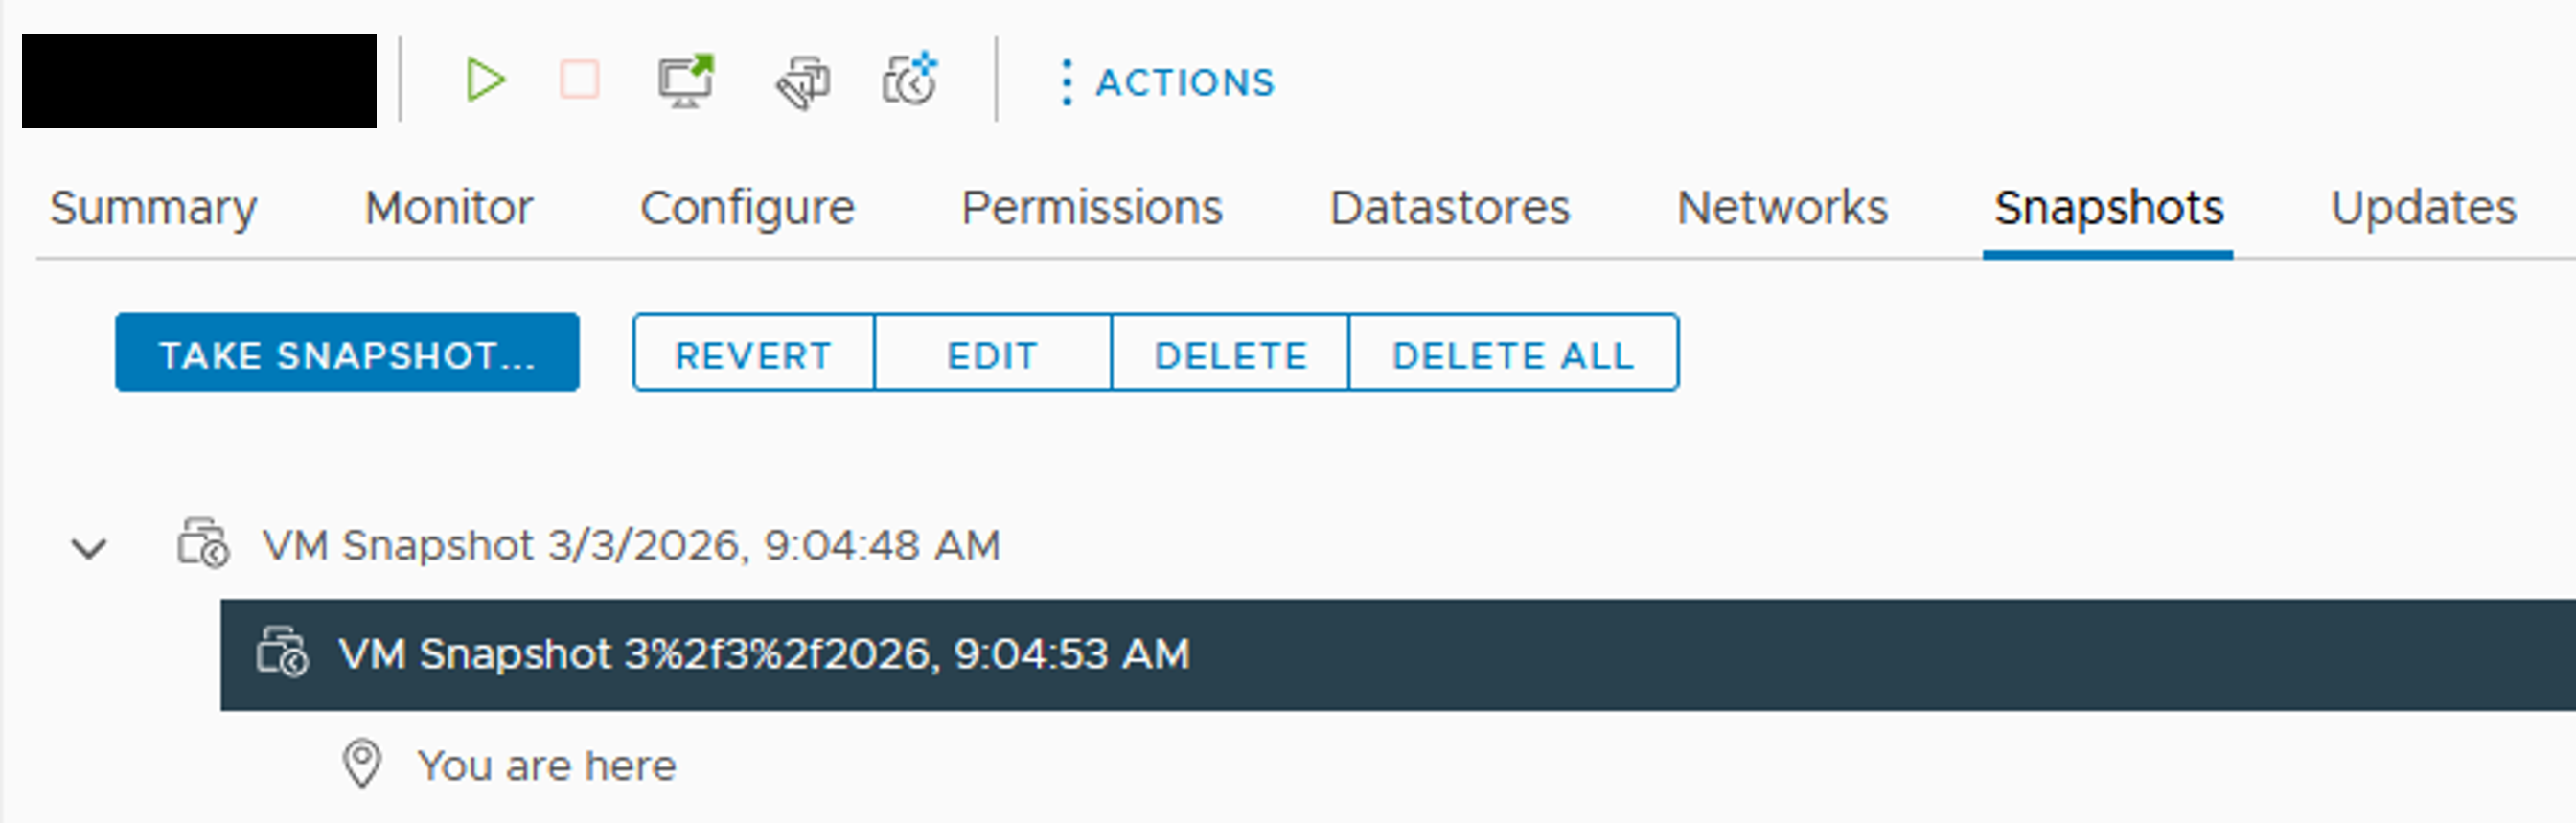Collapse the parent snapshot tree chevron
This screenshot has height=823, width=2576.
click(x=90, y=548)
